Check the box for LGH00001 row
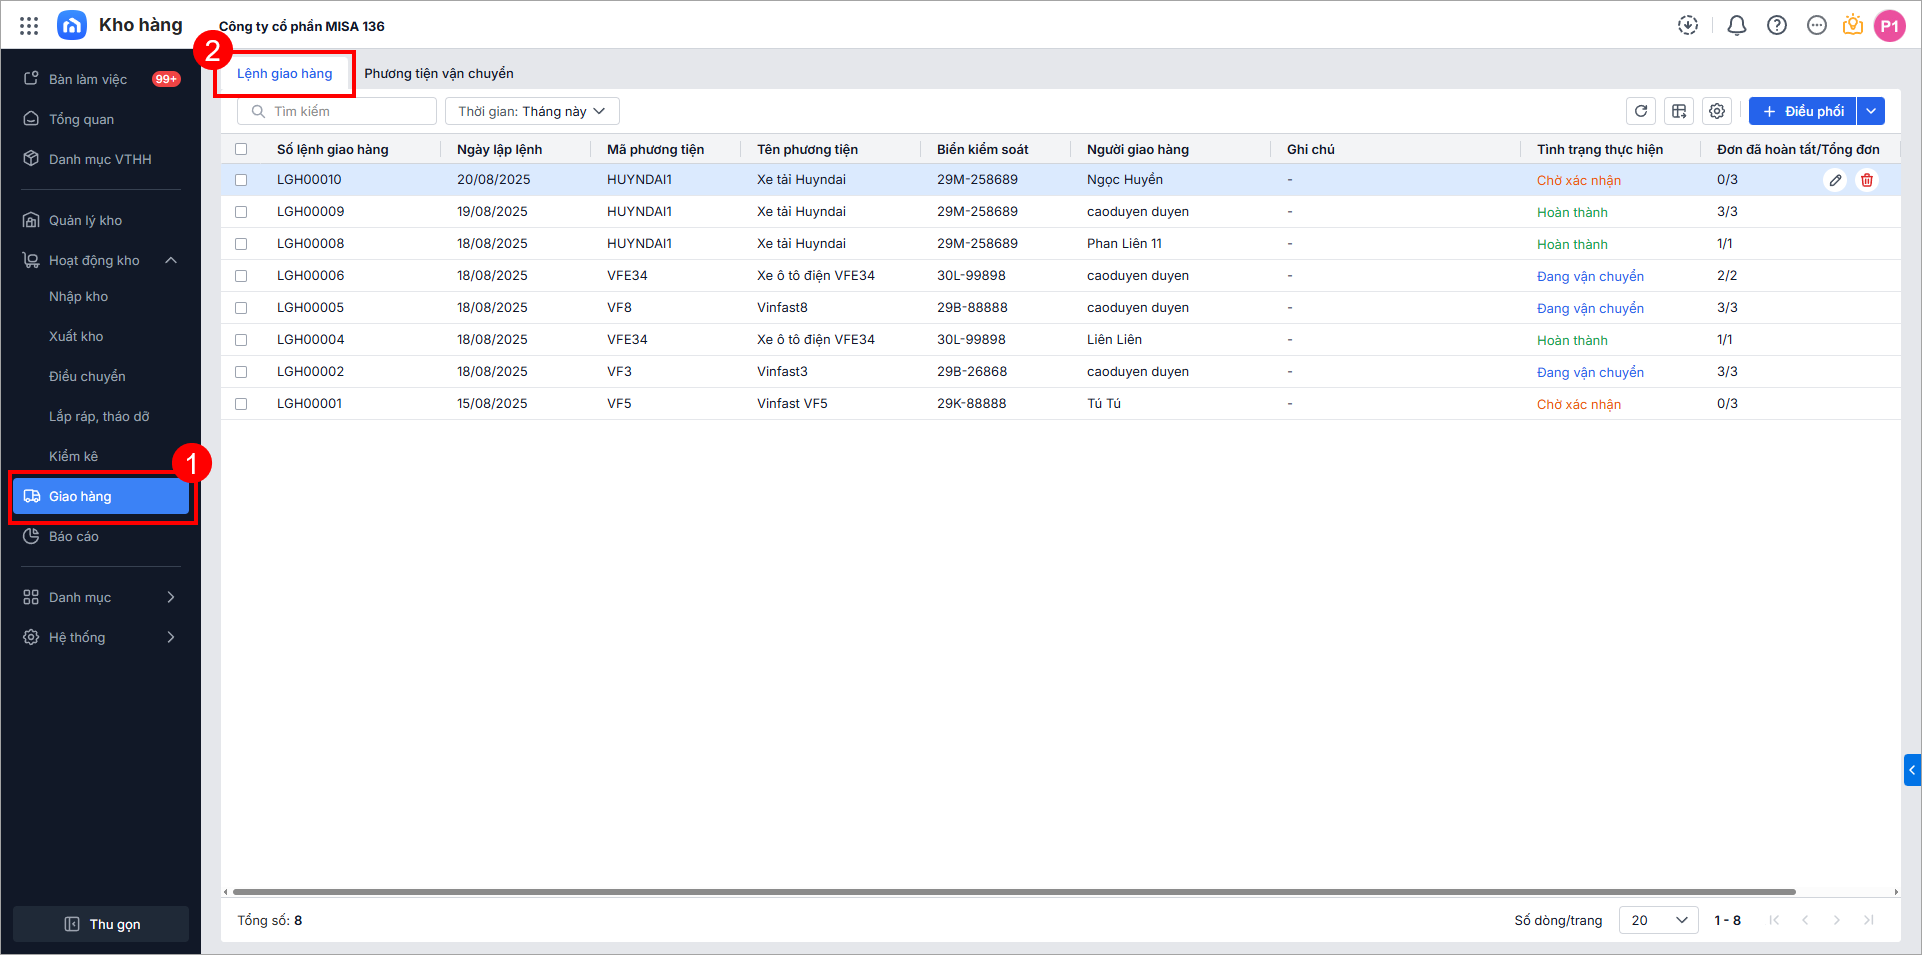Image resolution: width=1922 pixels, height=955 pixels. tap(241, 404)
